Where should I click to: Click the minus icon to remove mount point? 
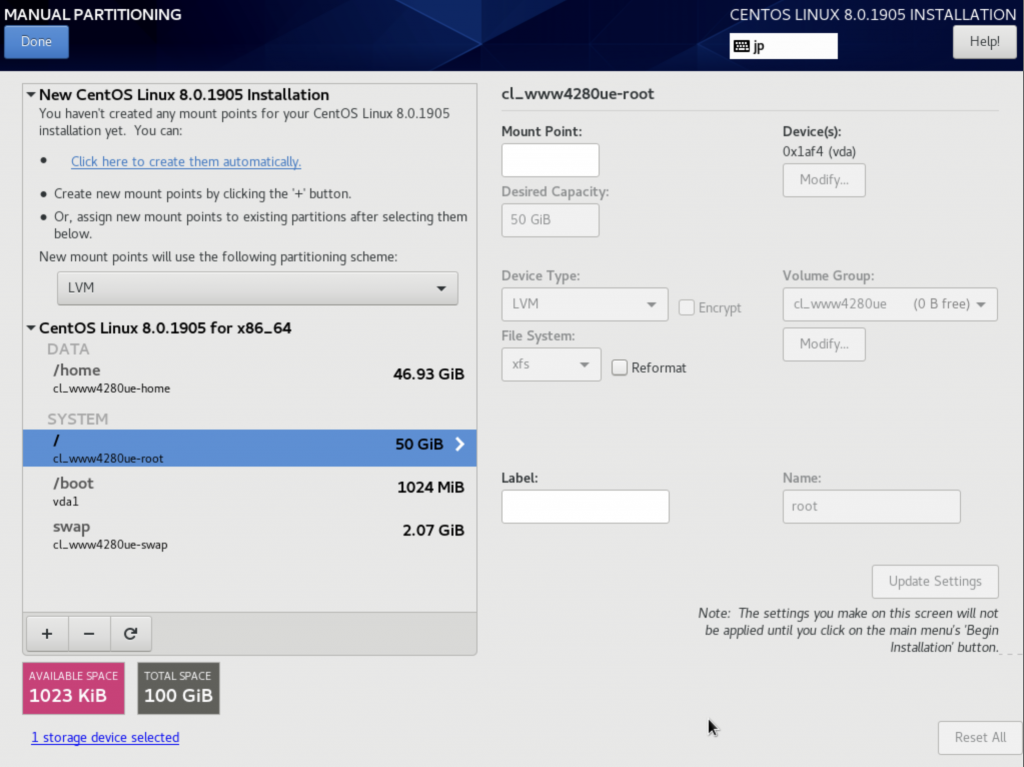click(x=88, y=633)
